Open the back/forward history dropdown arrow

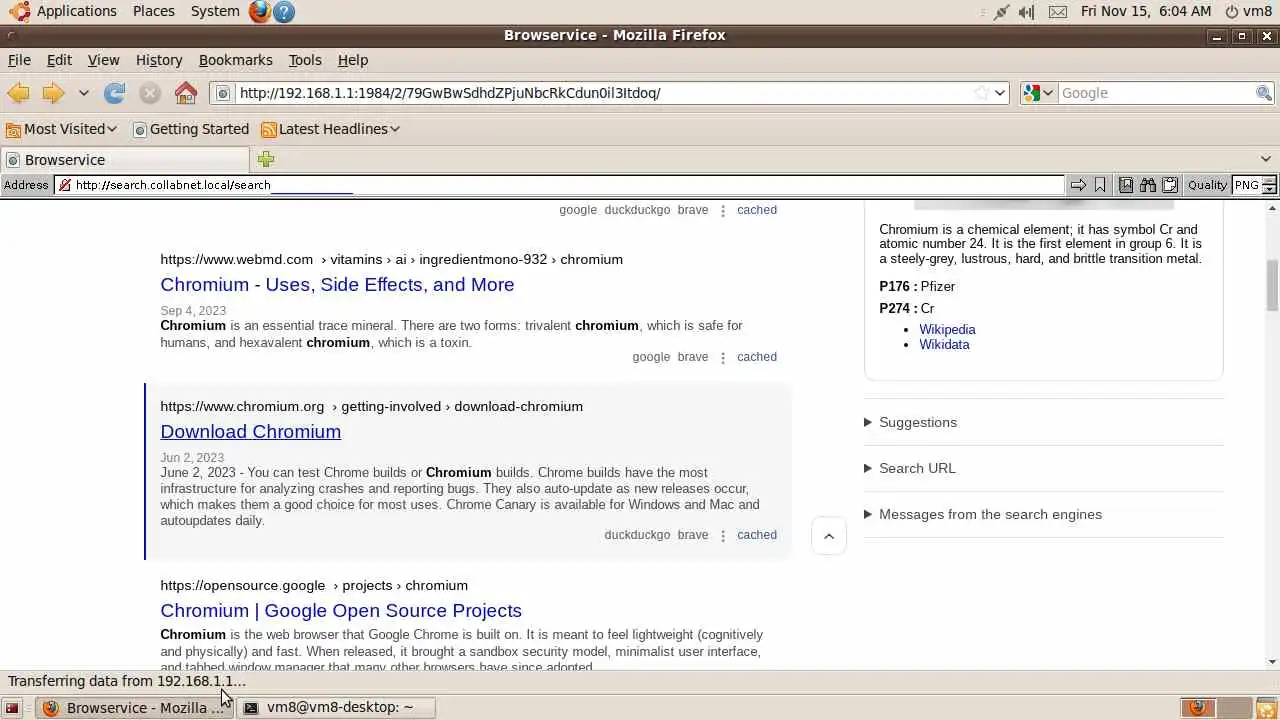point(84,93)
